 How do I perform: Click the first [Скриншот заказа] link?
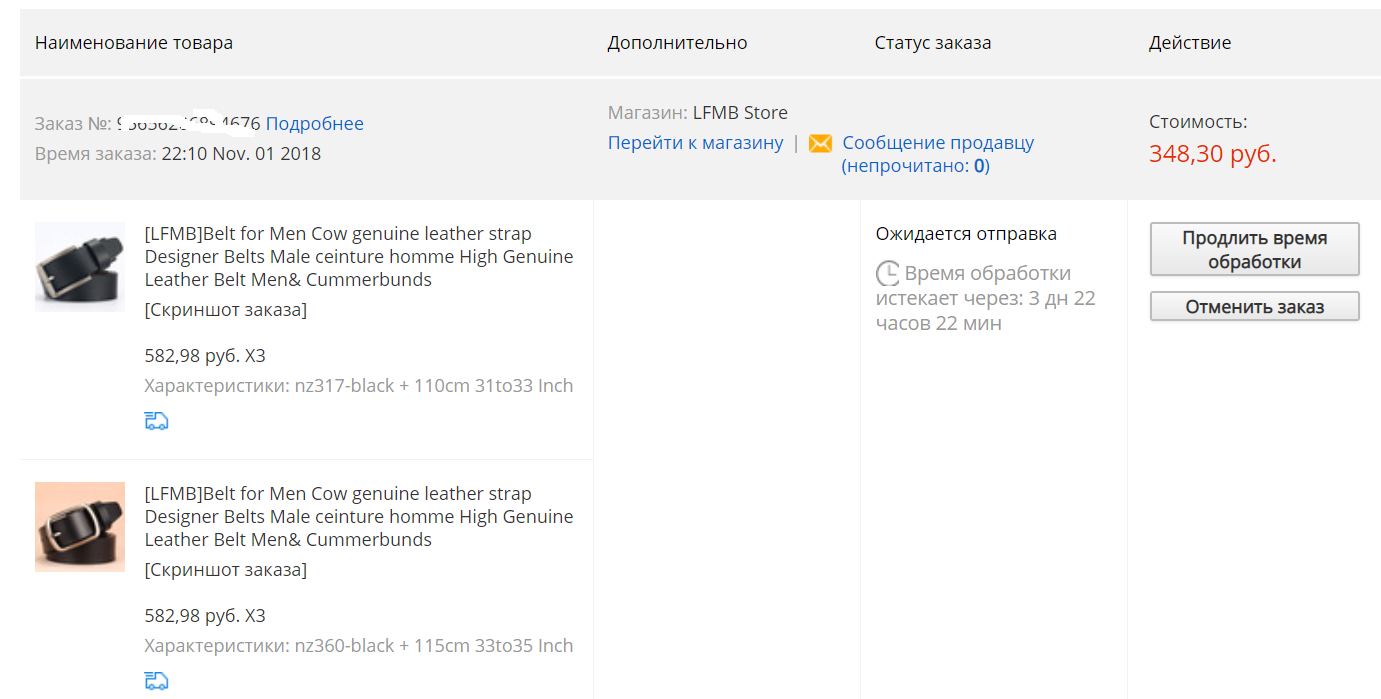(226, 310)
